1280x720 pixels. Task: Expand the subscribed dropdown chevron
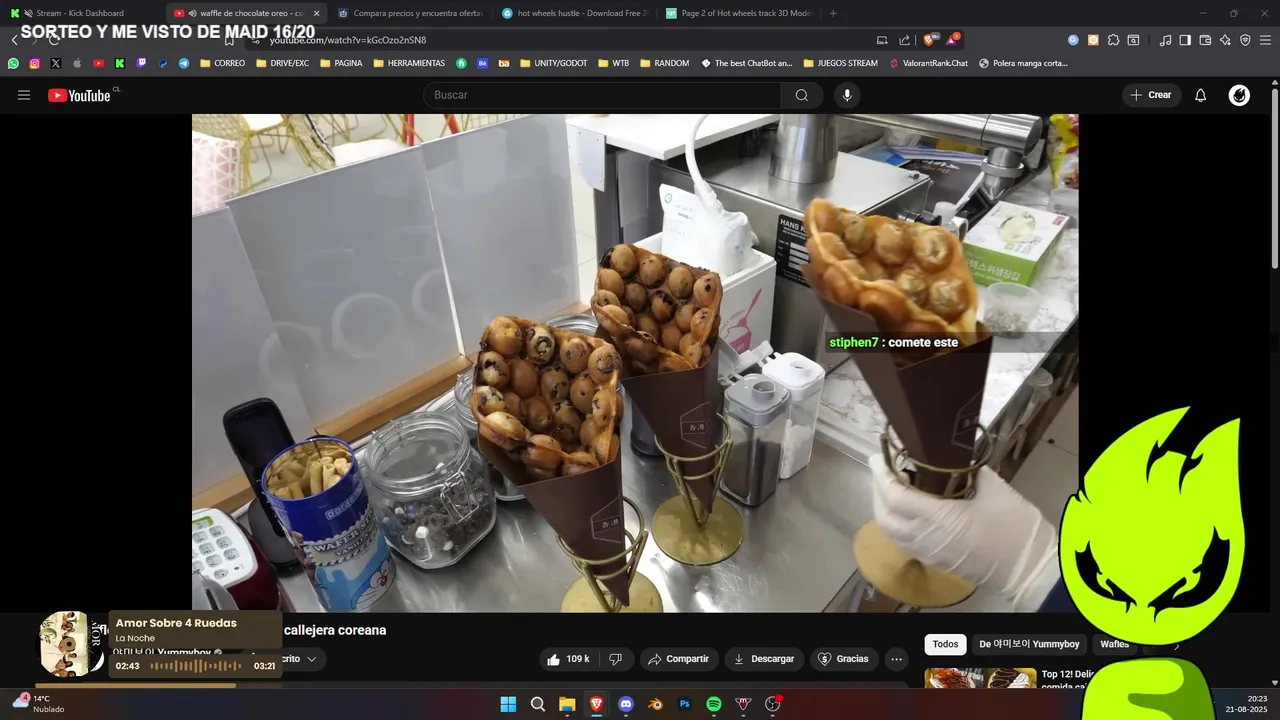coord(311,659)
